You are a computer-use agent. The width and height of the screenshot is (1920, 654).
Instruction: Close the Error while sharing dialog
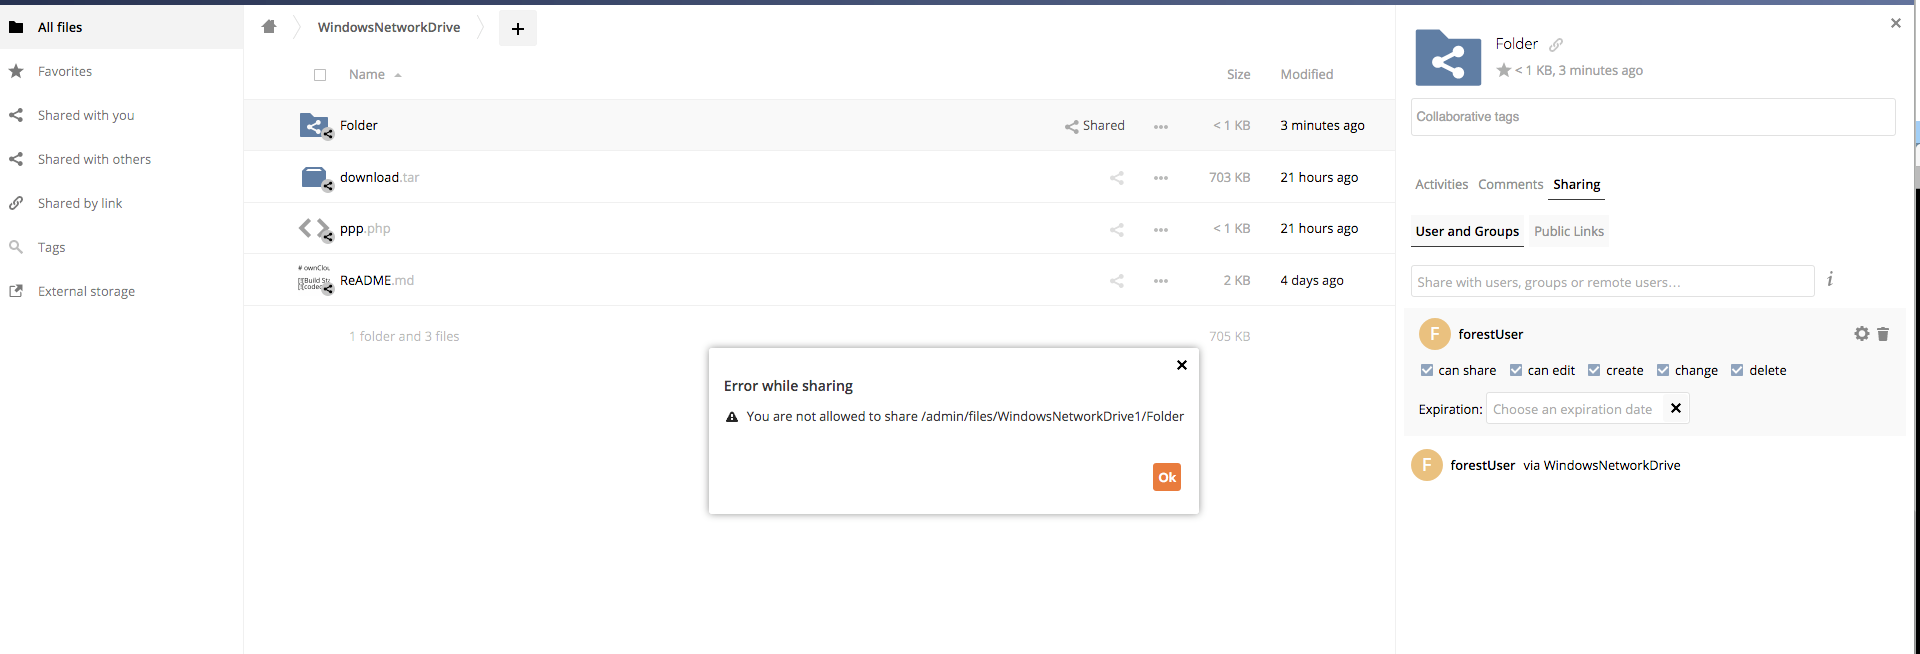coord(1182,365)
